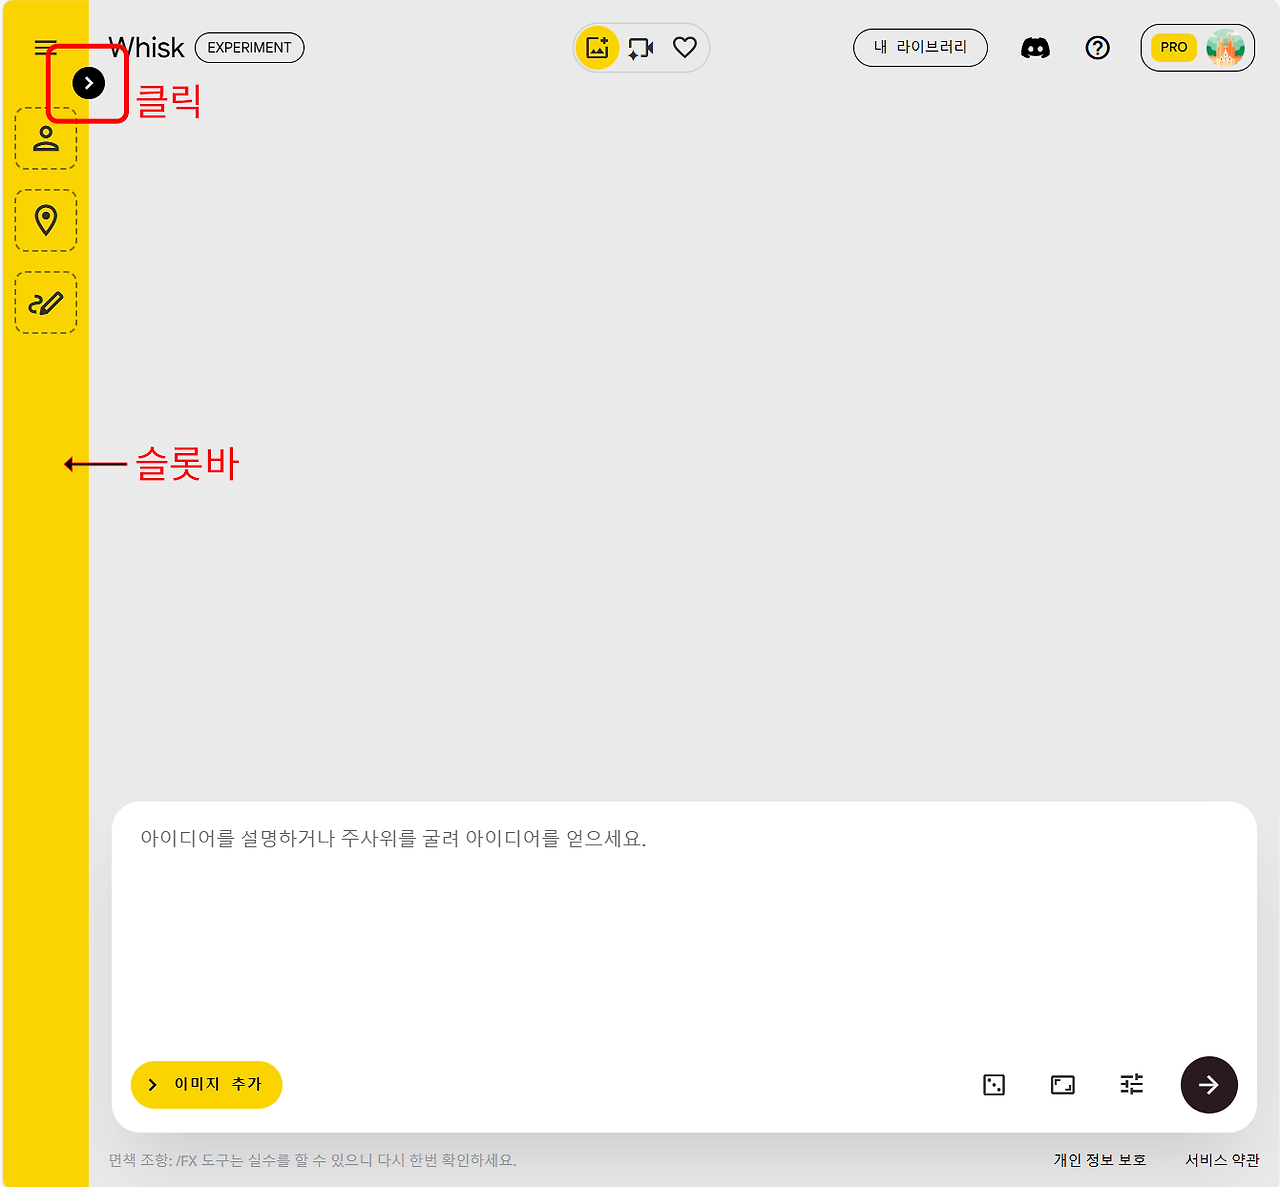The height and width of the screenshot is (1187, 1280).
Task: Toggle the image generation mode
Action: [x=597, y=46]
